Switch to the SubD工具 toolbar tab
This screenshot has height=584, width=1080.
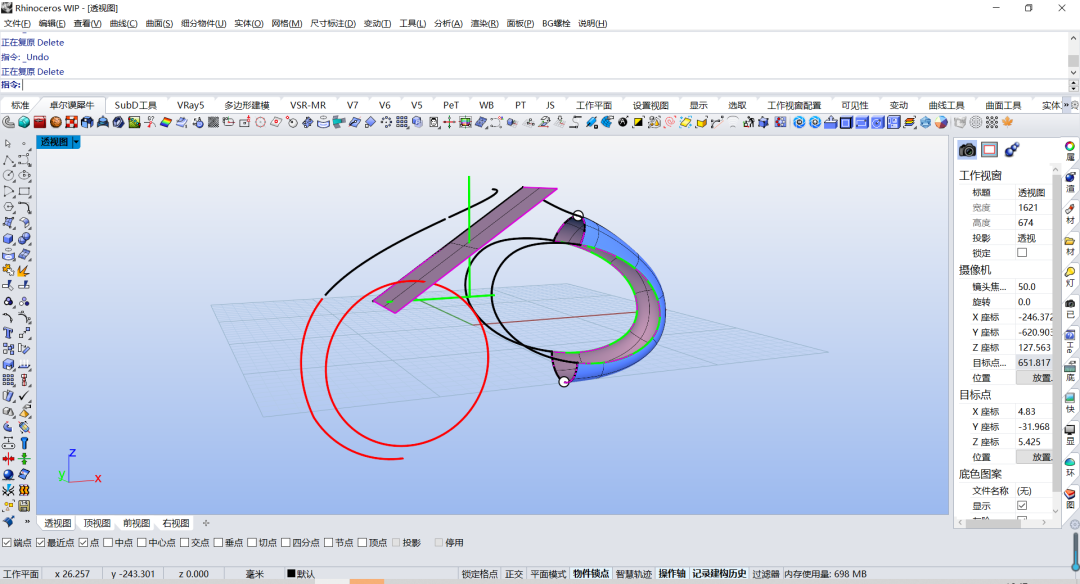tap(136, 105)
